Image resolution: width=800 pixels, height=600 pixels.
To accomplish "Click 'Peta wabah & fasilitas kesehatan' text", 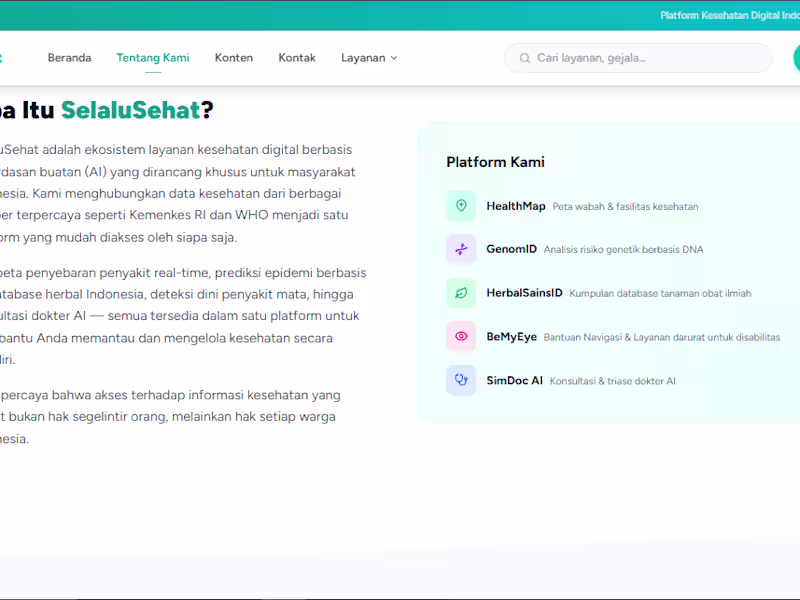I will tap(626, 207).
